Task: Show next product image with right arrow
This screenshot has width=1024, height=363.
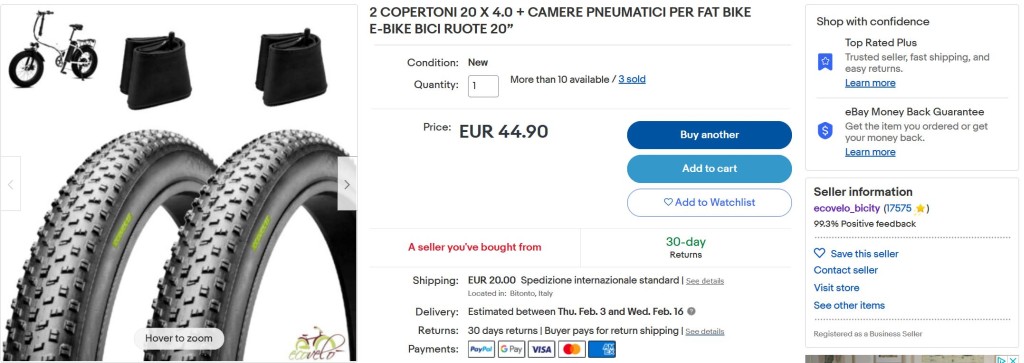Action: pyautogui.click(x=347, y=184)
